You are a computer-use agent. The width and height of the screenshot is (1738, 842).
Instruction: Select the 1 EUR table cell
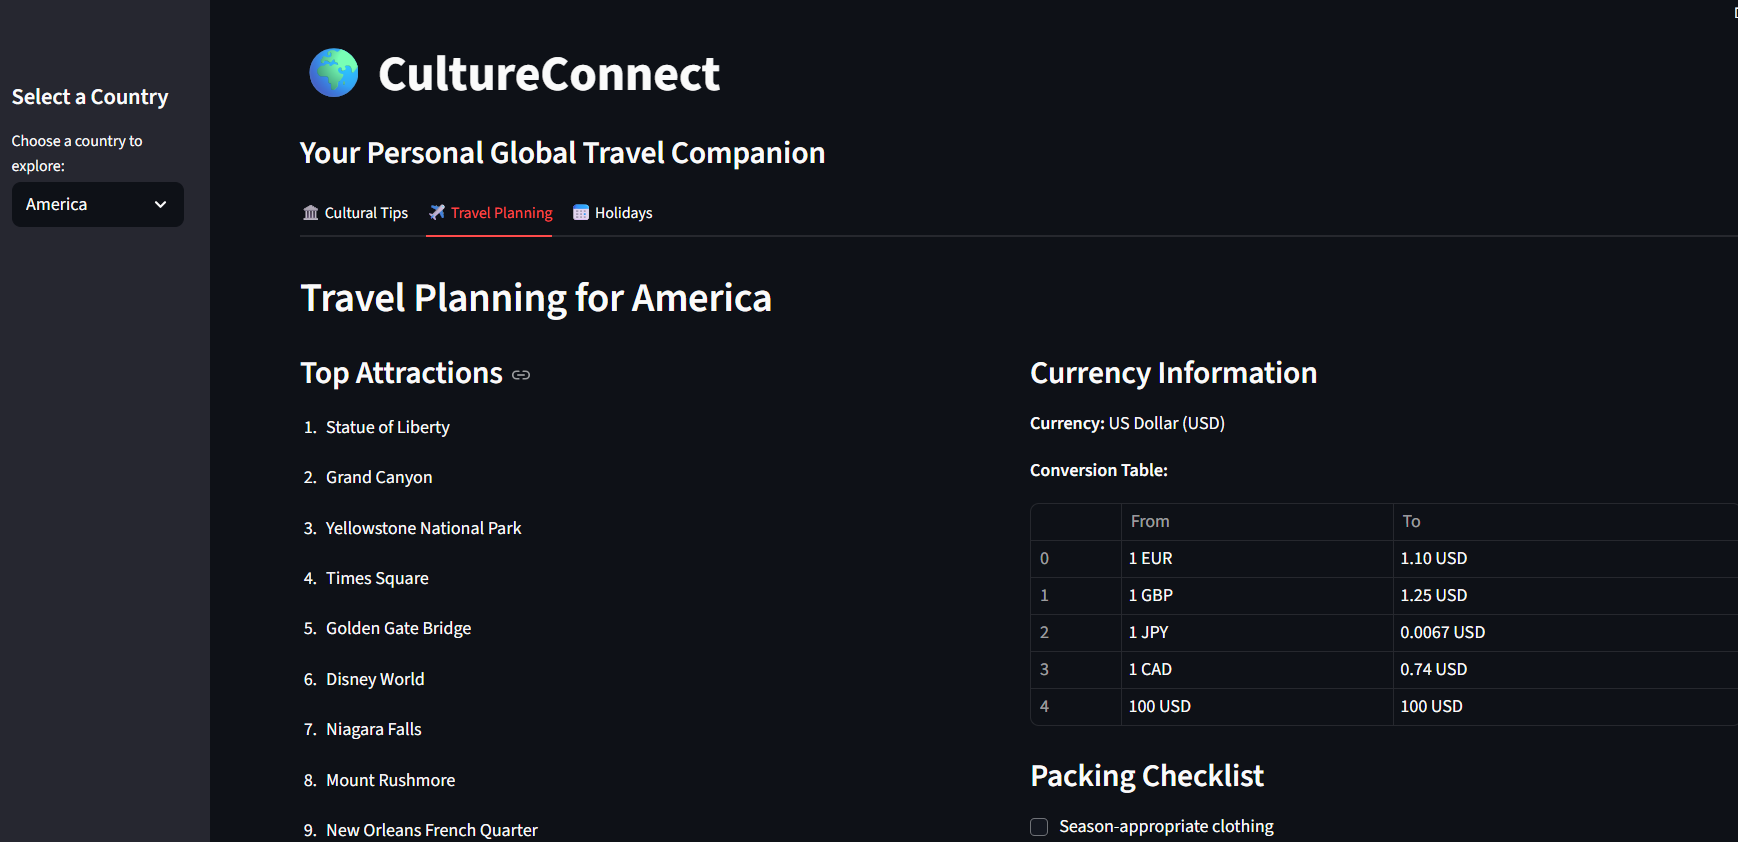point(1151,558)
